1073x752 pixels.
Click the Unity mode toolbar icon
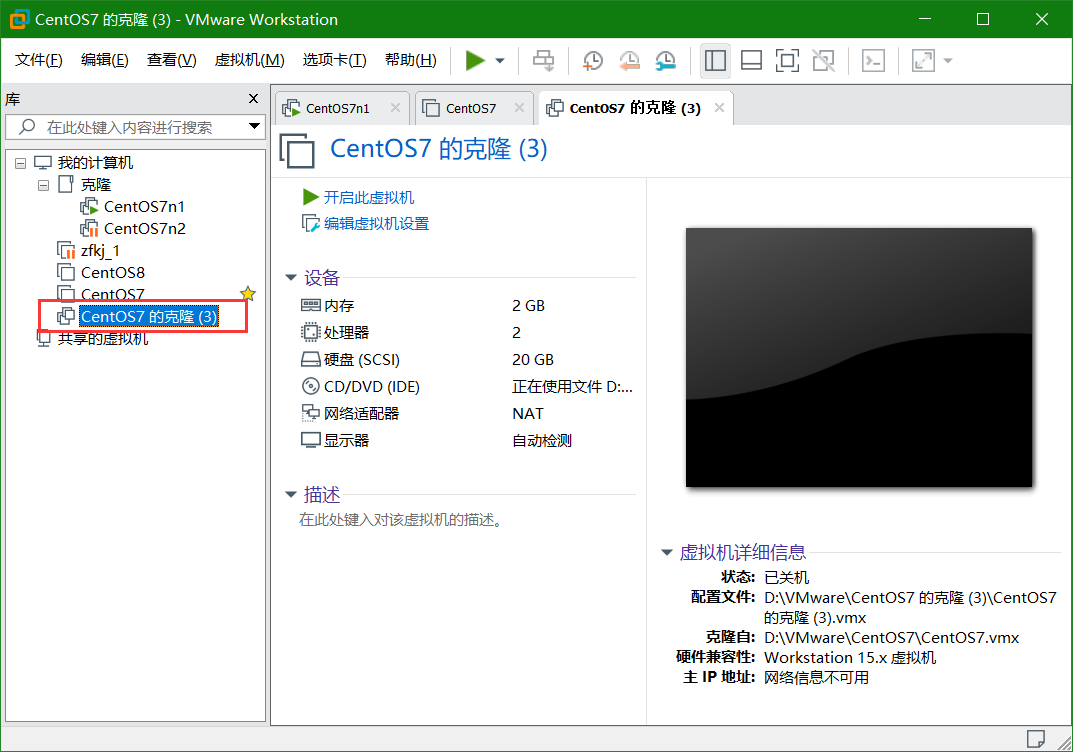tap(824, 60)
